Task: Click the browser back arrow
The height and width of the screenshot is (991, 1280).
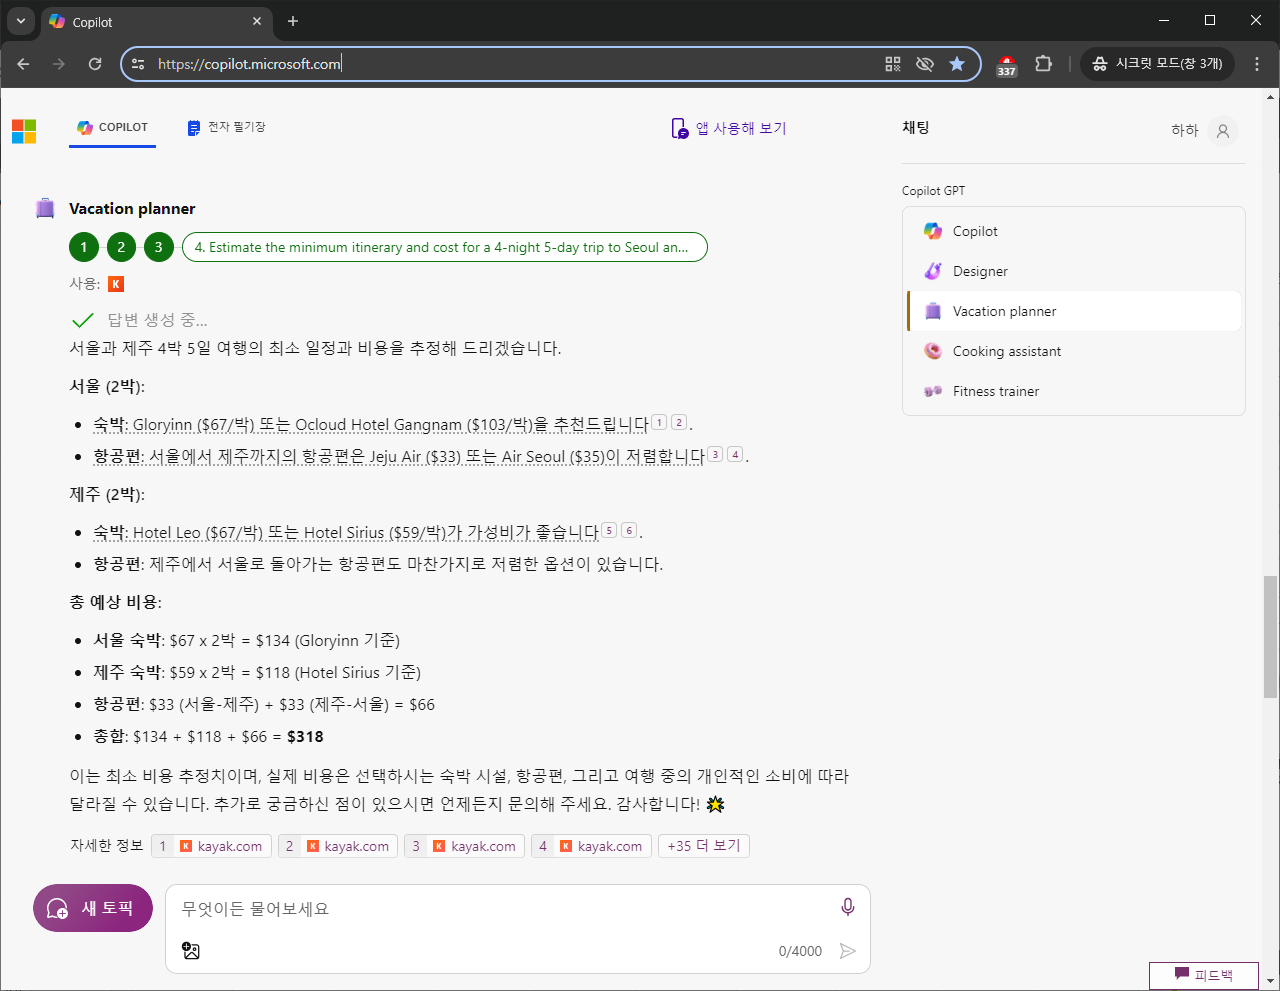Action: tap(23, 64)
